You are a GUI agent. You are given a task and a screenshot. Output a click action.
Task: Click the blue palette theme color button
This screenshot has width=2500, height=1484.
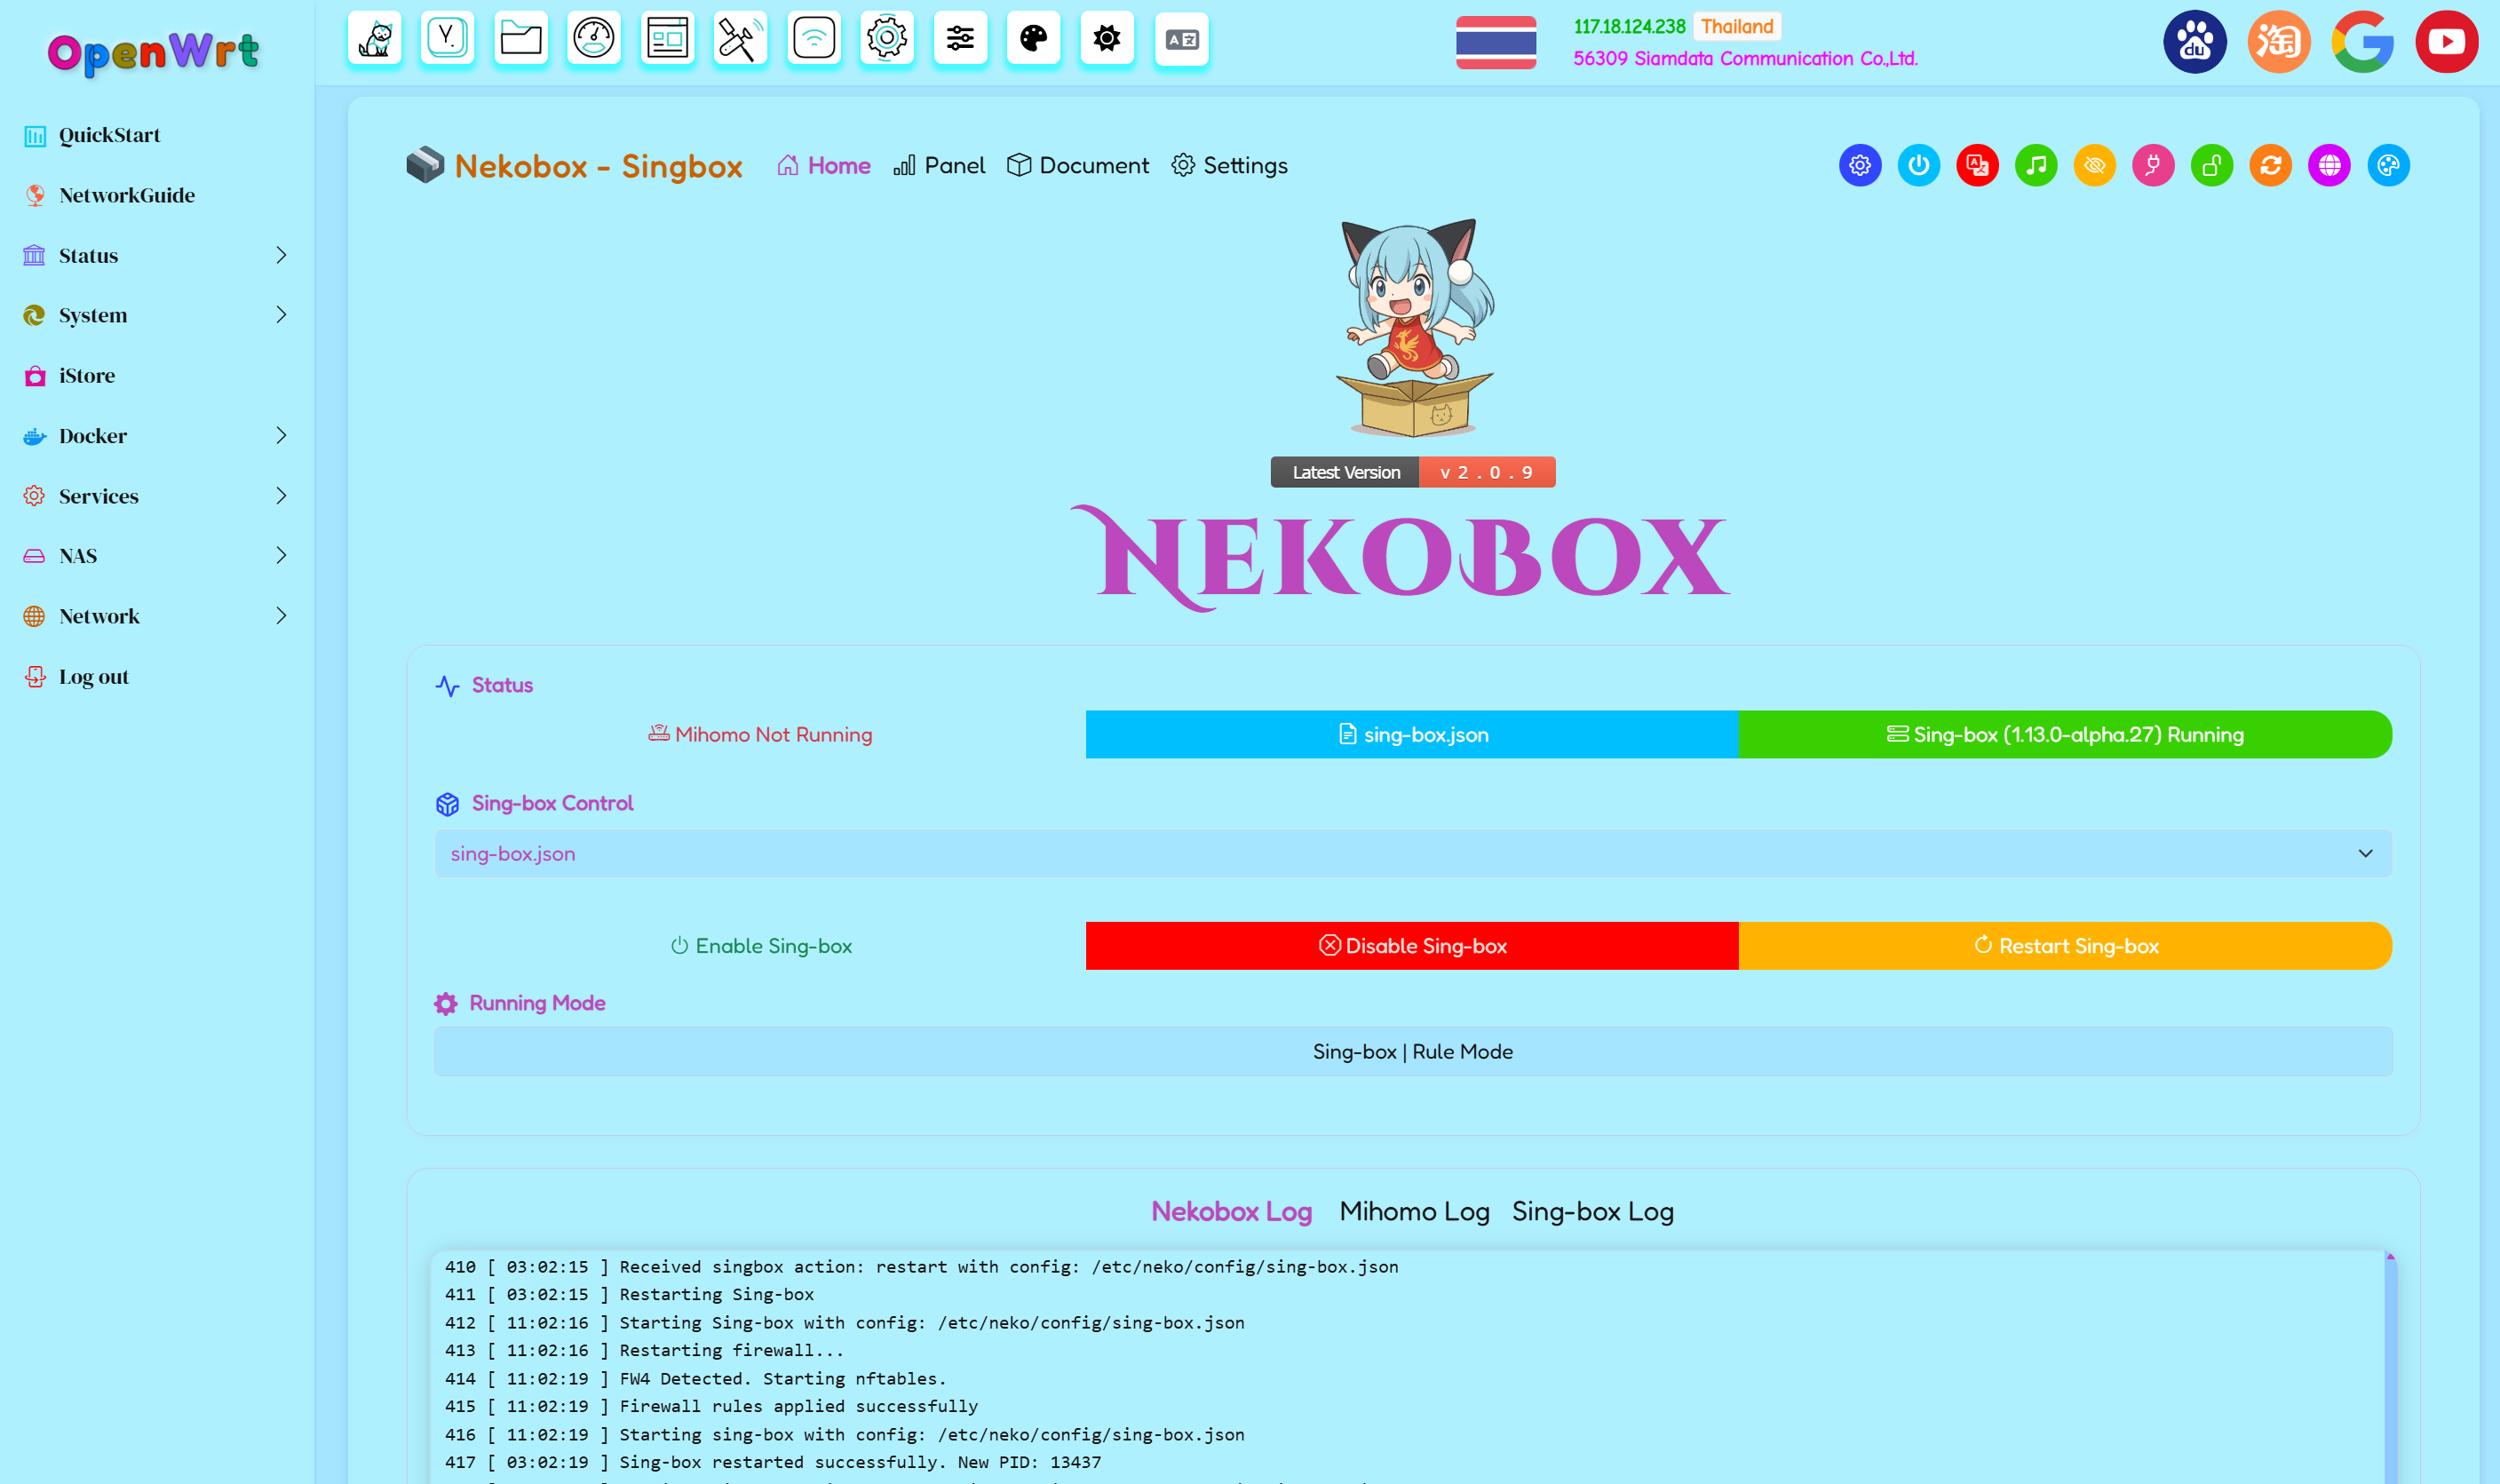[2388, 165]
